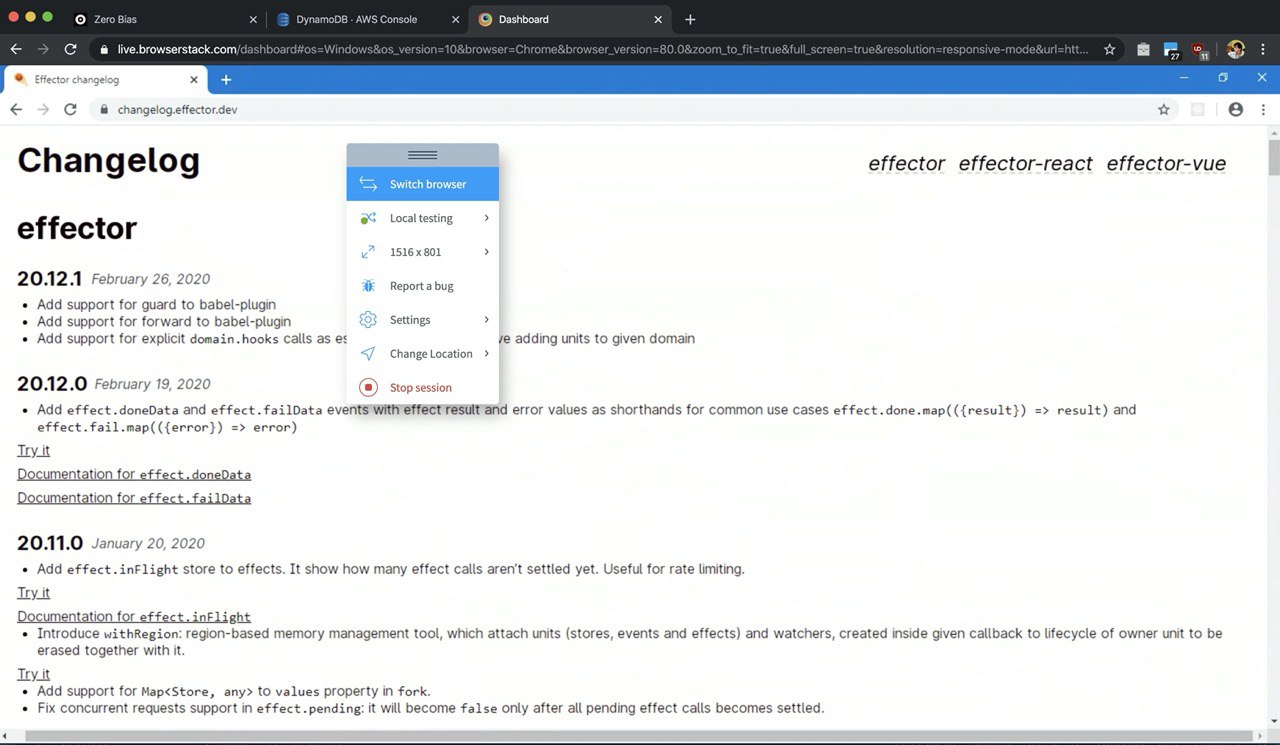1280x745 pixels.
Task: Click the 20.12.1 version heading
Action: pos(49,279)
